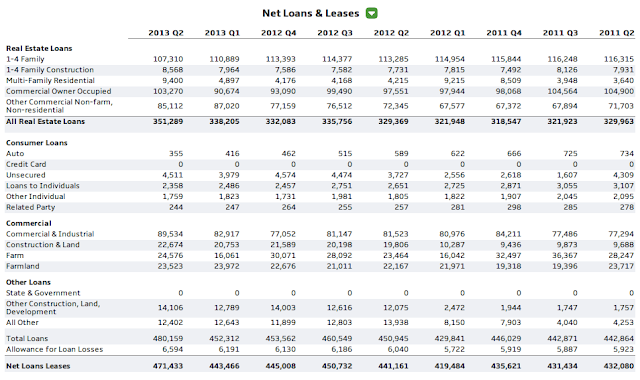Select the Credit Card row label
Screen dimensions: 640x380
click(x=26, y=164)
